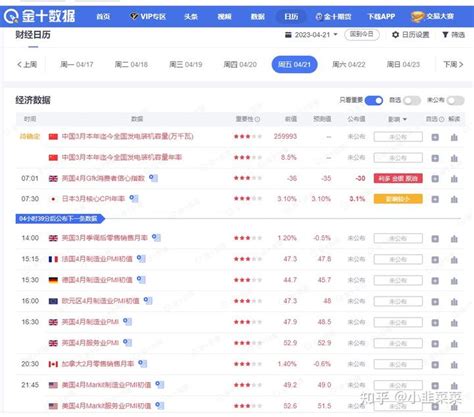The width and height of the screenshot is (474, 417).
Task: Select the 周一 04/17 day tab
Action: coord(77,64)
